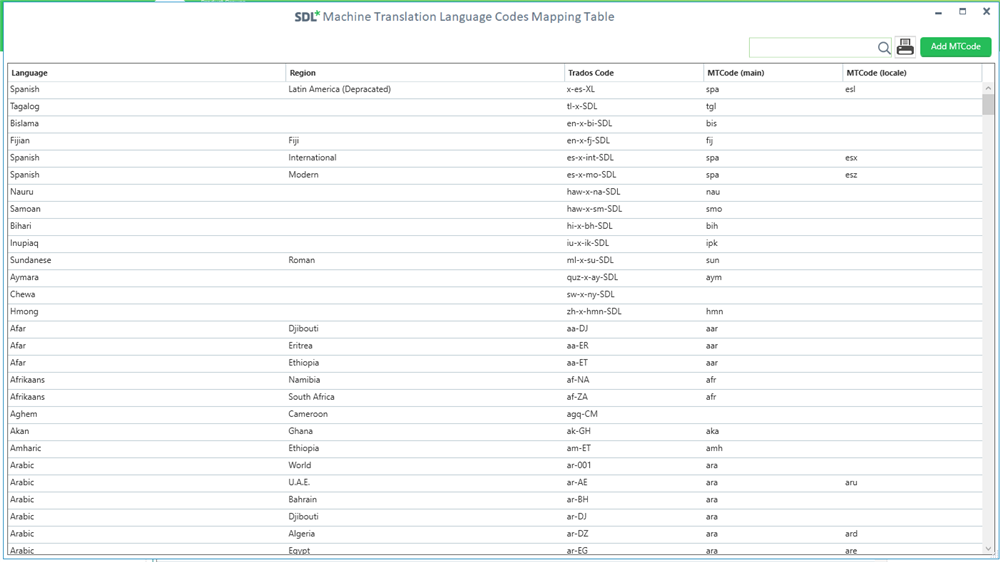Screen dimensions: 1000x562
Task: Click the hmn MTCode cell
Action: 714,312
